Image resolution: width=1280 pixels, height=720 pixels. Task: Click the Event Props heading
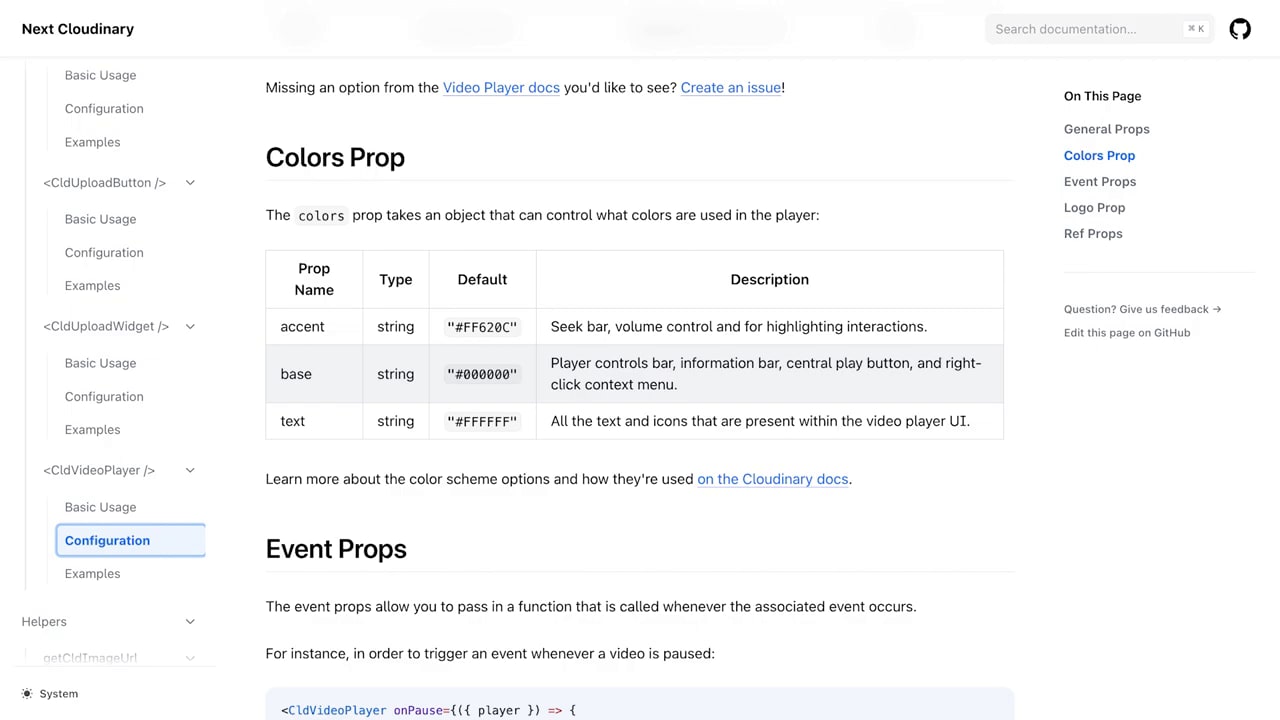tap(336, 549)
